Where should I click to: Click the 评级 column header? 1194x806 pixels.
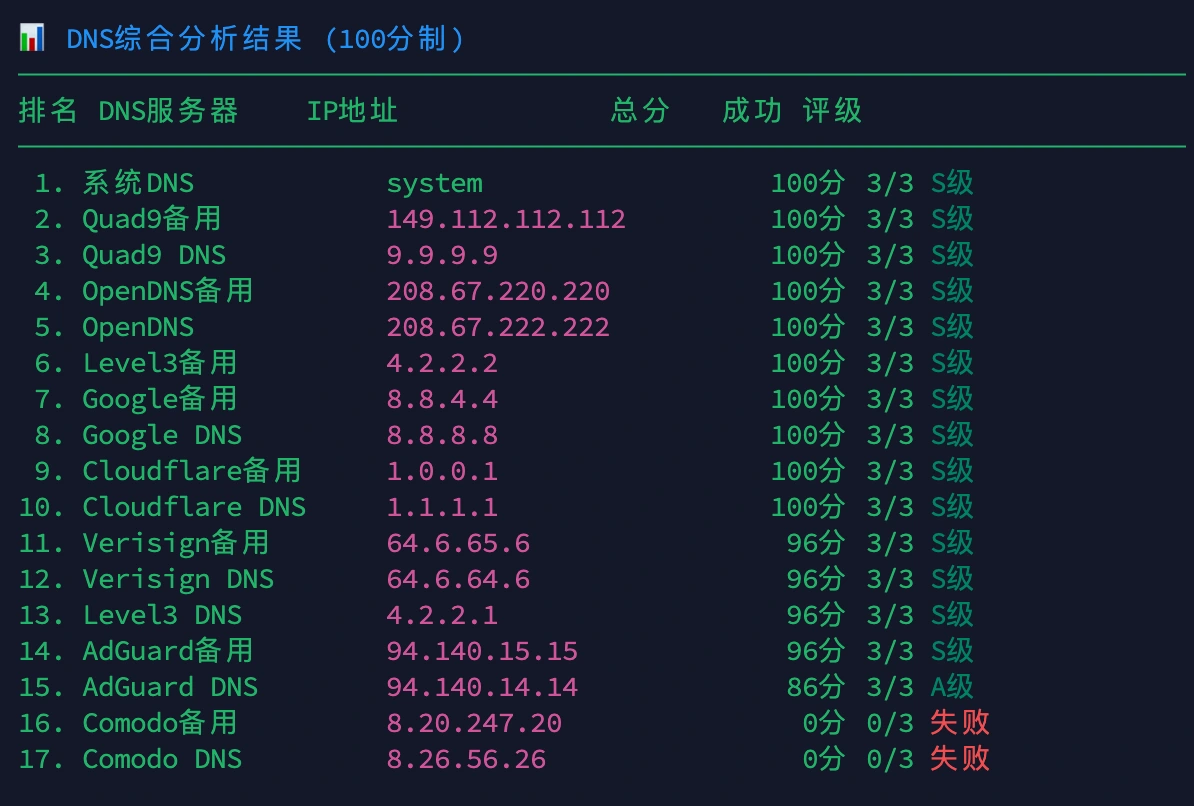pyautogui.click(x=832, y=111)
